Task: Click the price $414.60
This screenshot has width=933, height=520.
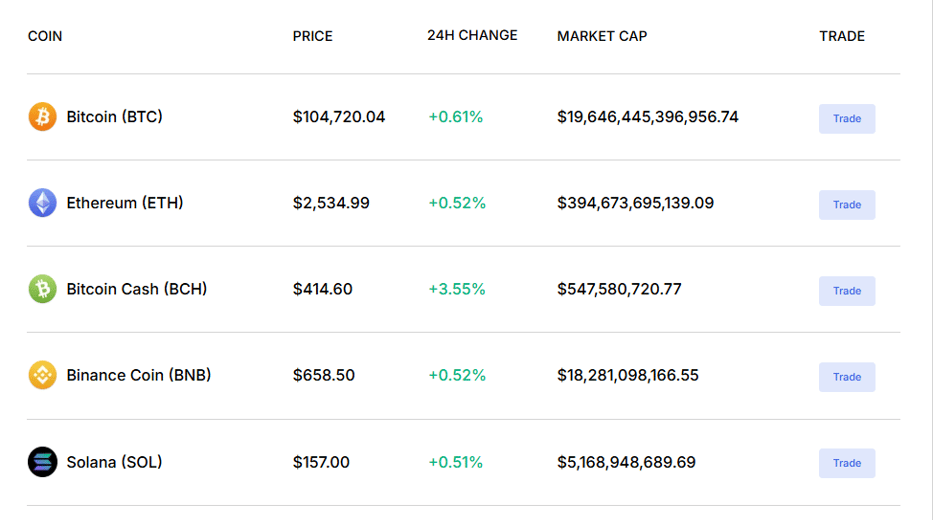Action: tap(323, 289)
